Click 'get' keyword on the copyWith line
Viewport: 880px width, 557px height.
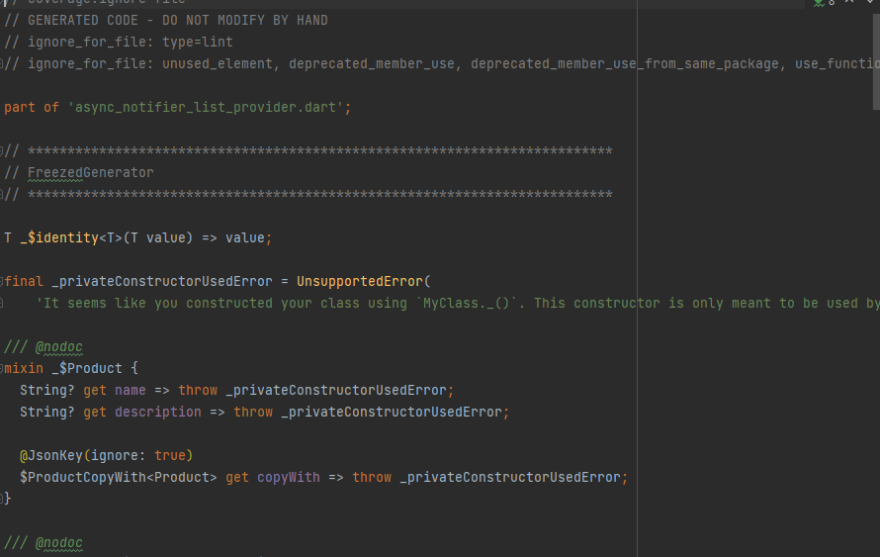237,477
